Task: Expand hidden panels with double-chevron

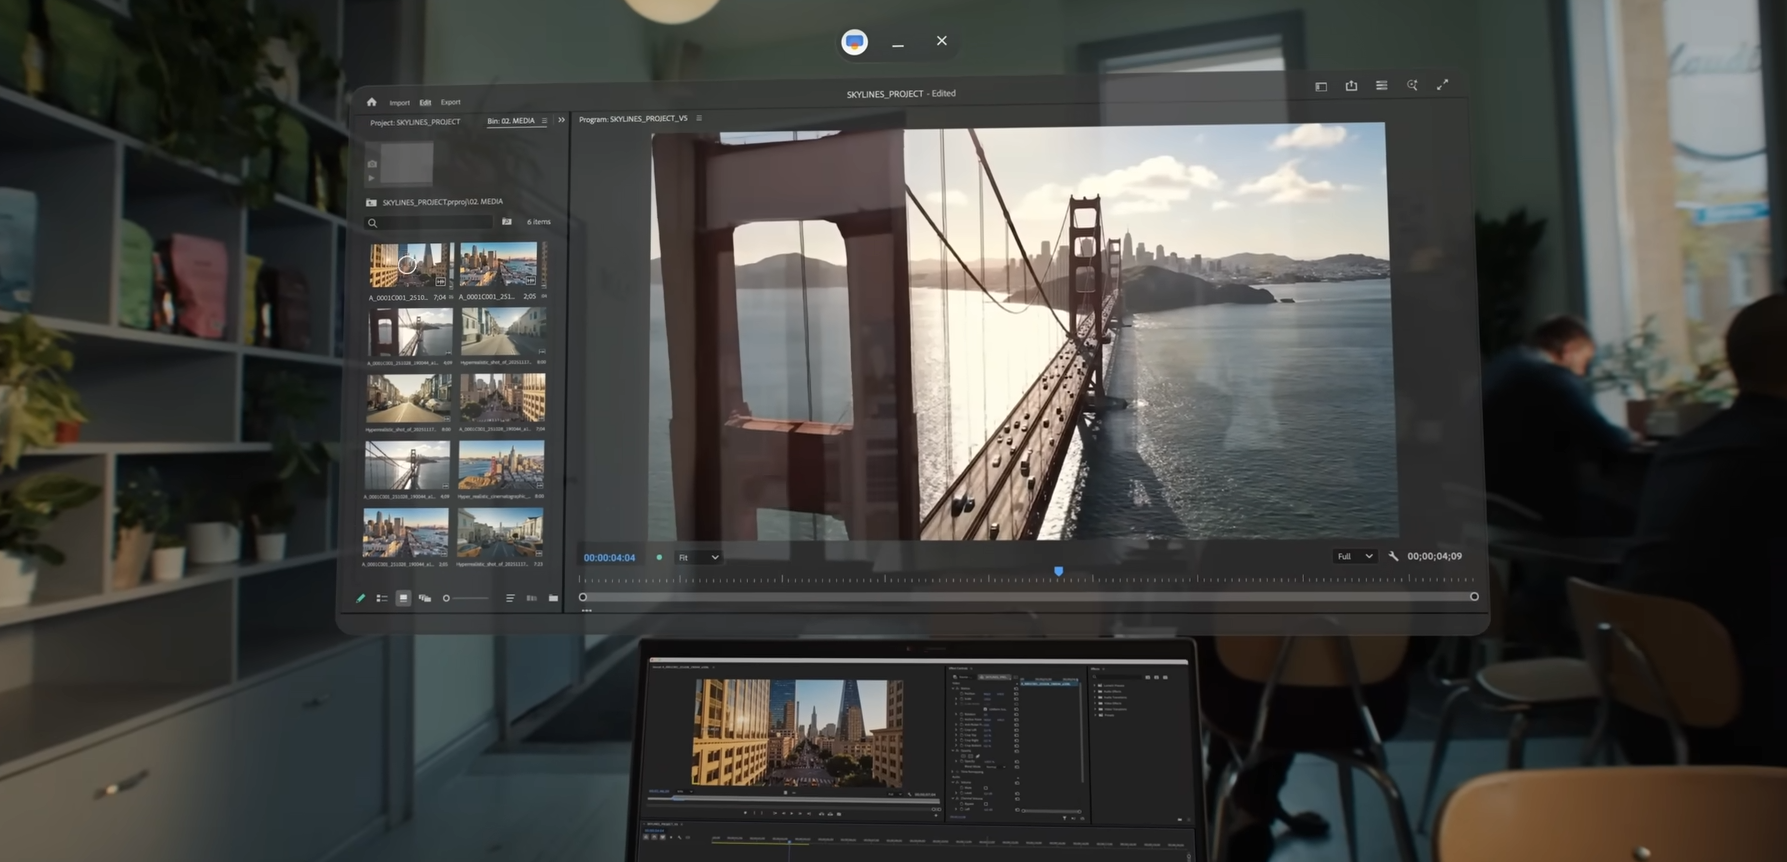Action: point(561,120)
